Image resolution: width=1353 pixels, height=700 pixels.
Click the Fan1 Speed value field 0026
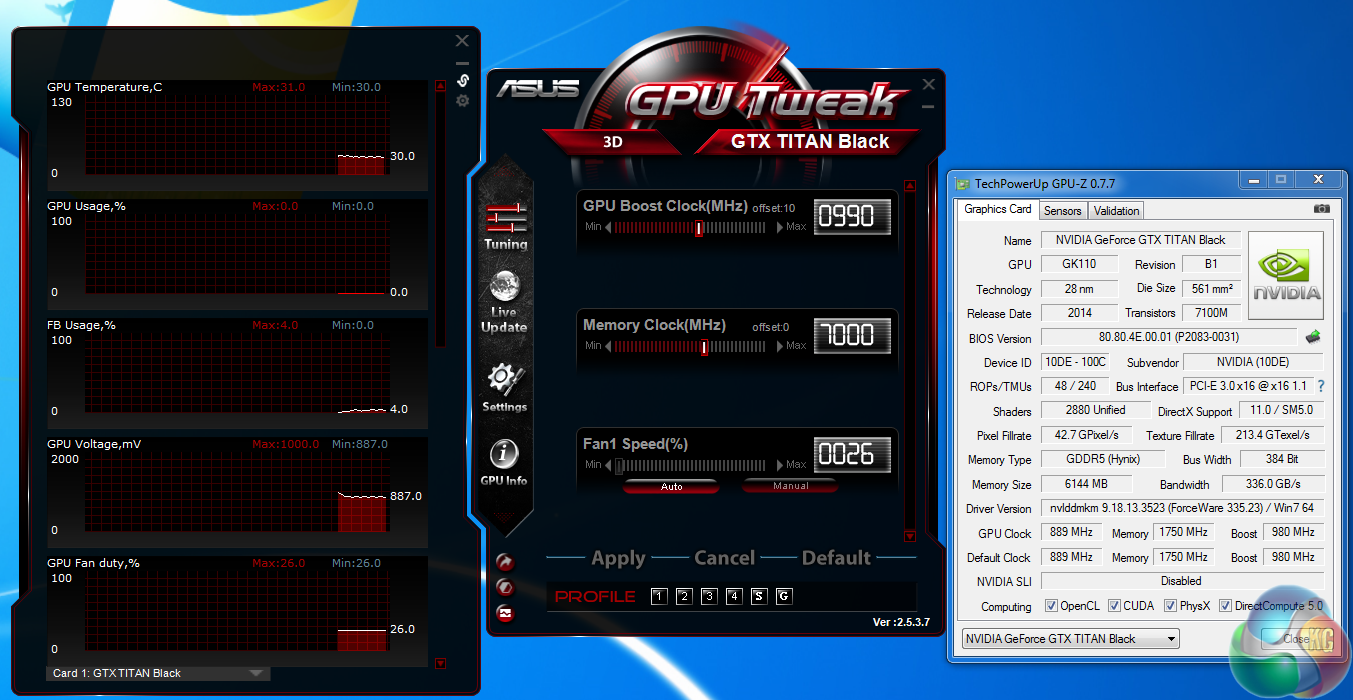[x=852, y=455]
